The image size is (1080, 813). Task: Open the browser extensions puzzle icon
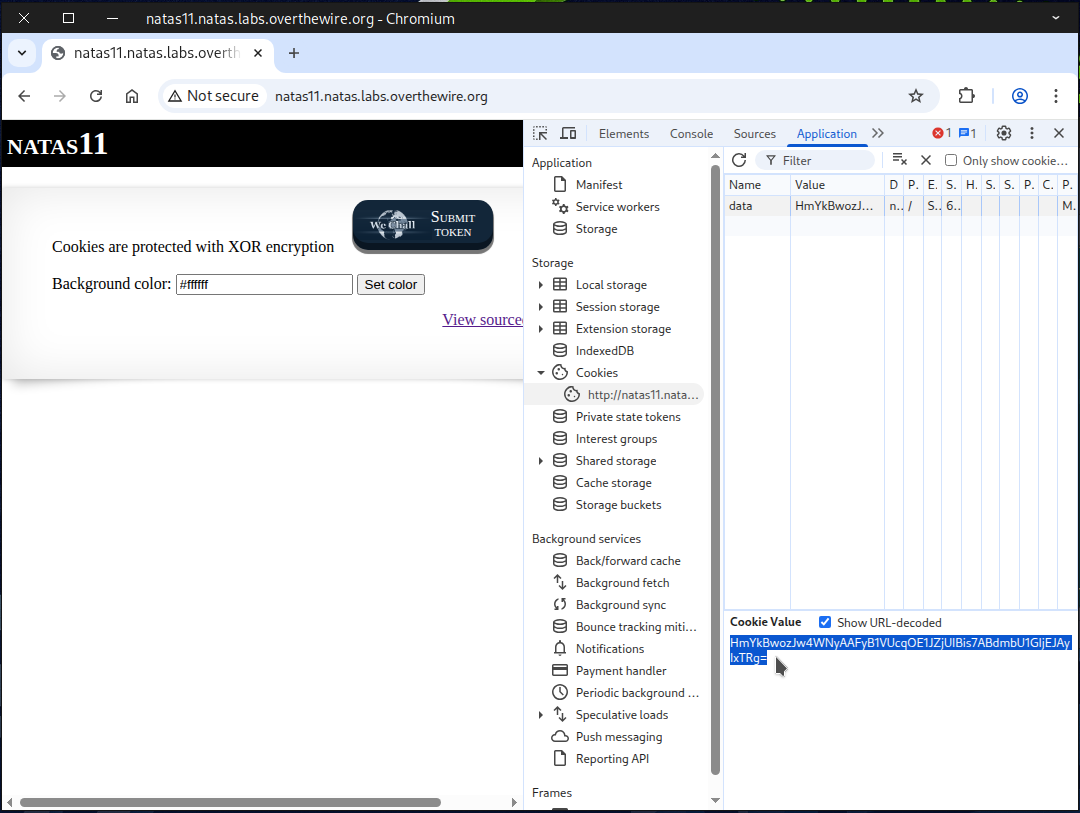[966, 96]
